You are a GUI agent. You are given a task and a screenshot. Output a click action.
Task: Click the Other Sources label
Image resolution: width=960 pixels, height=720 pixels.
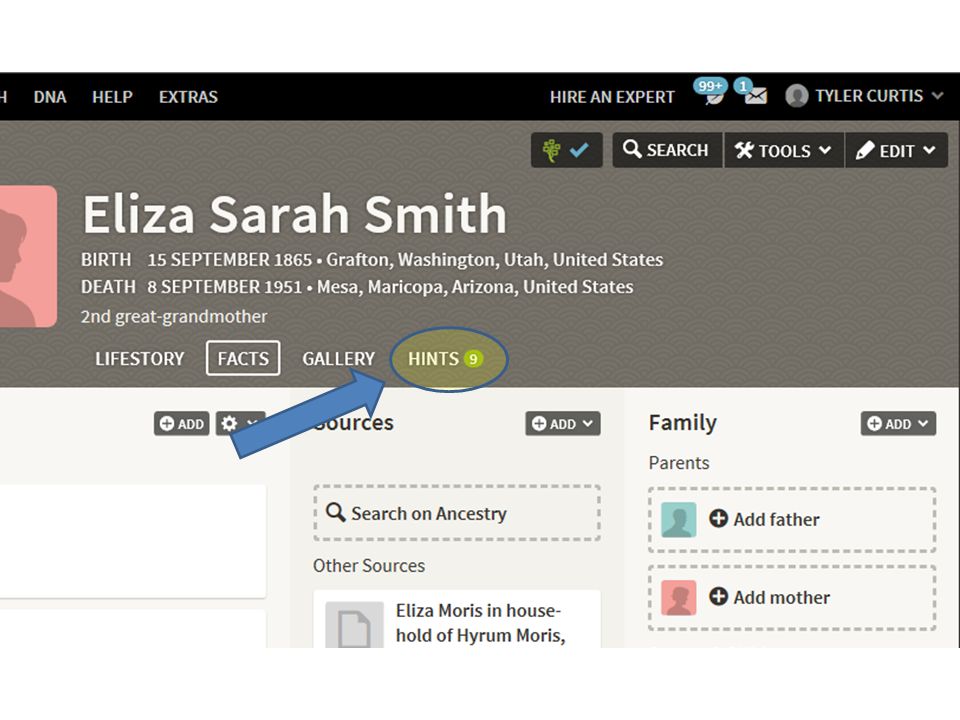coord(369,566)
